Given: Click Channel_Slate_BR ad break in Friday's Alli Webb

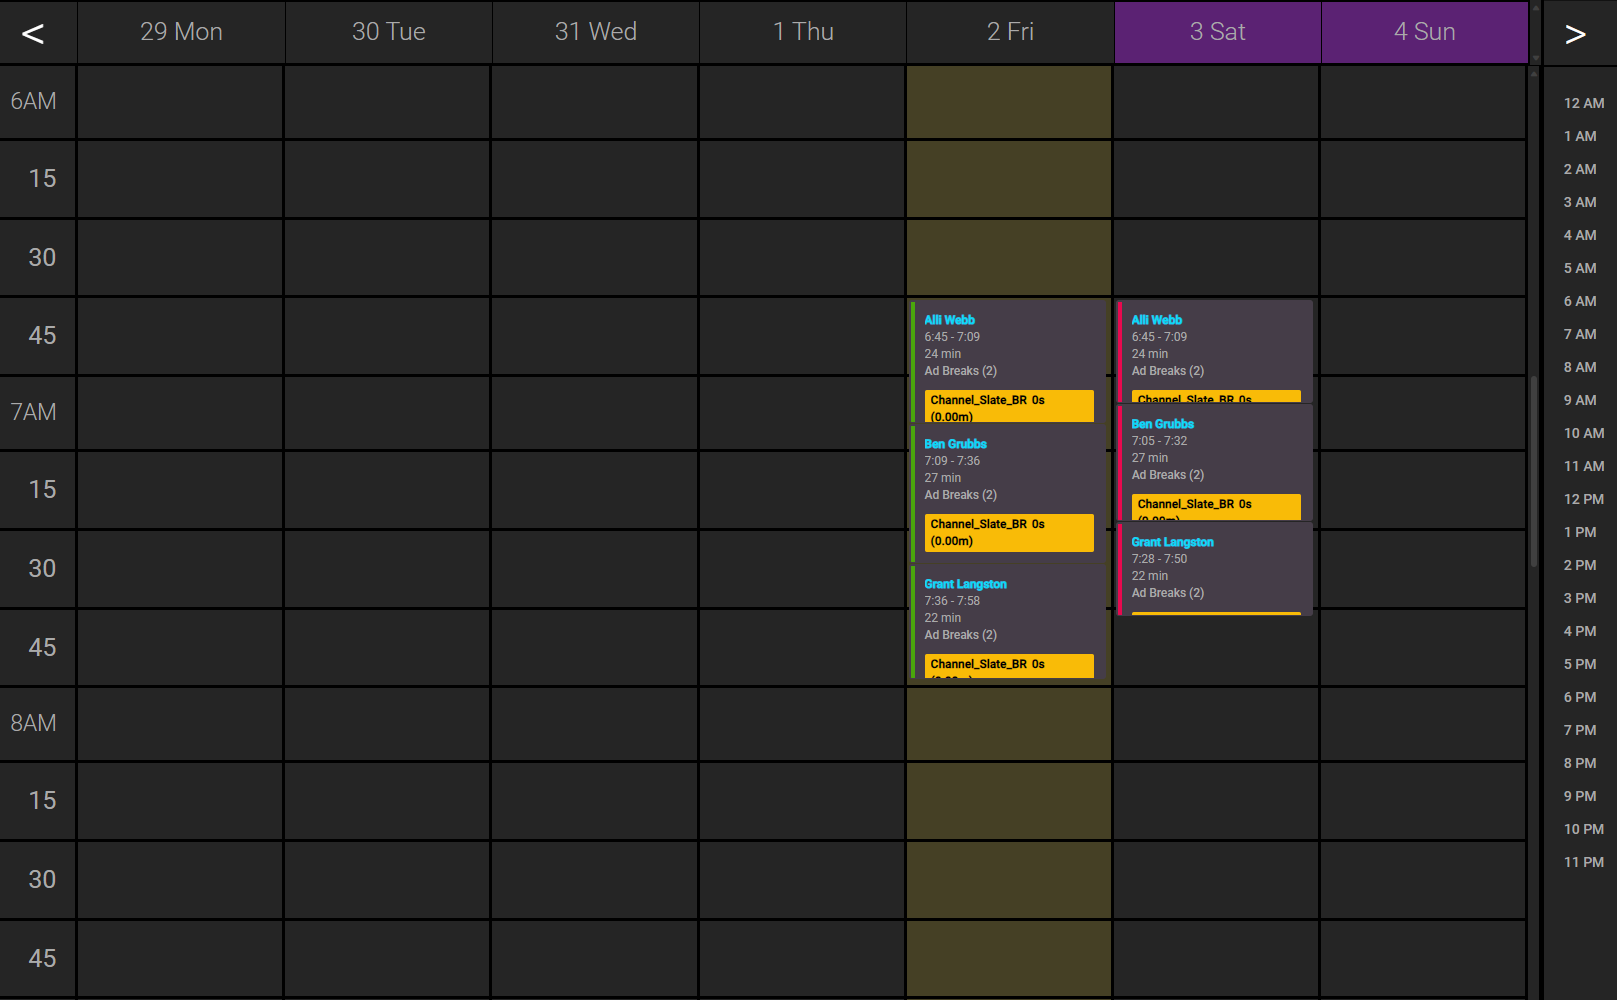Looking at the screenshot, I should click(1008, 406).
